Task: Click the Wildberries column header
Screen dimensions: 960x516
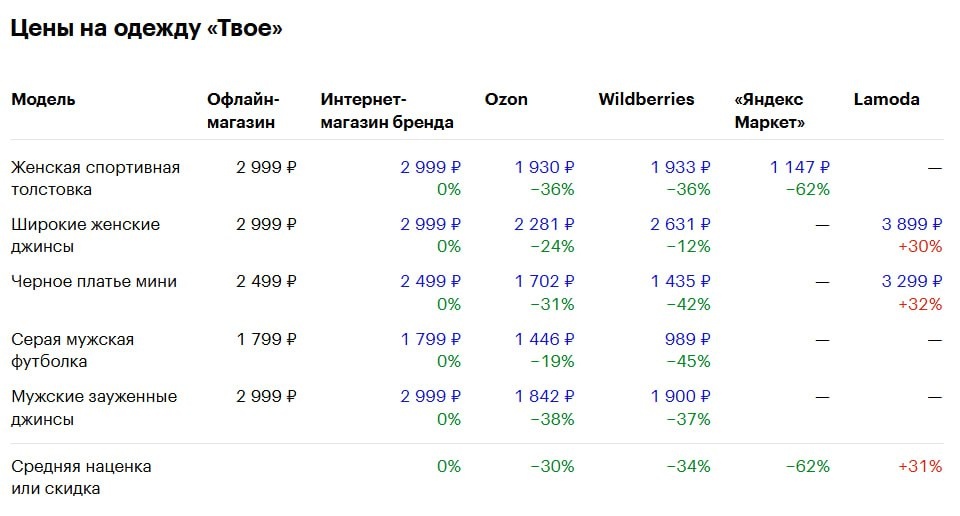Action: [646, 100]
